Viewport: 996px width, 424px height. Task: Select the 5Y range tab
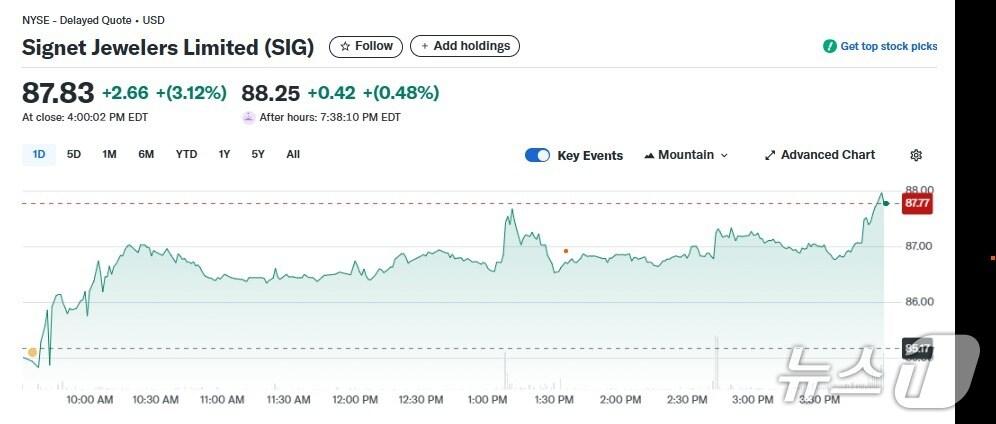pyautogui.click(x=258, y=154)
